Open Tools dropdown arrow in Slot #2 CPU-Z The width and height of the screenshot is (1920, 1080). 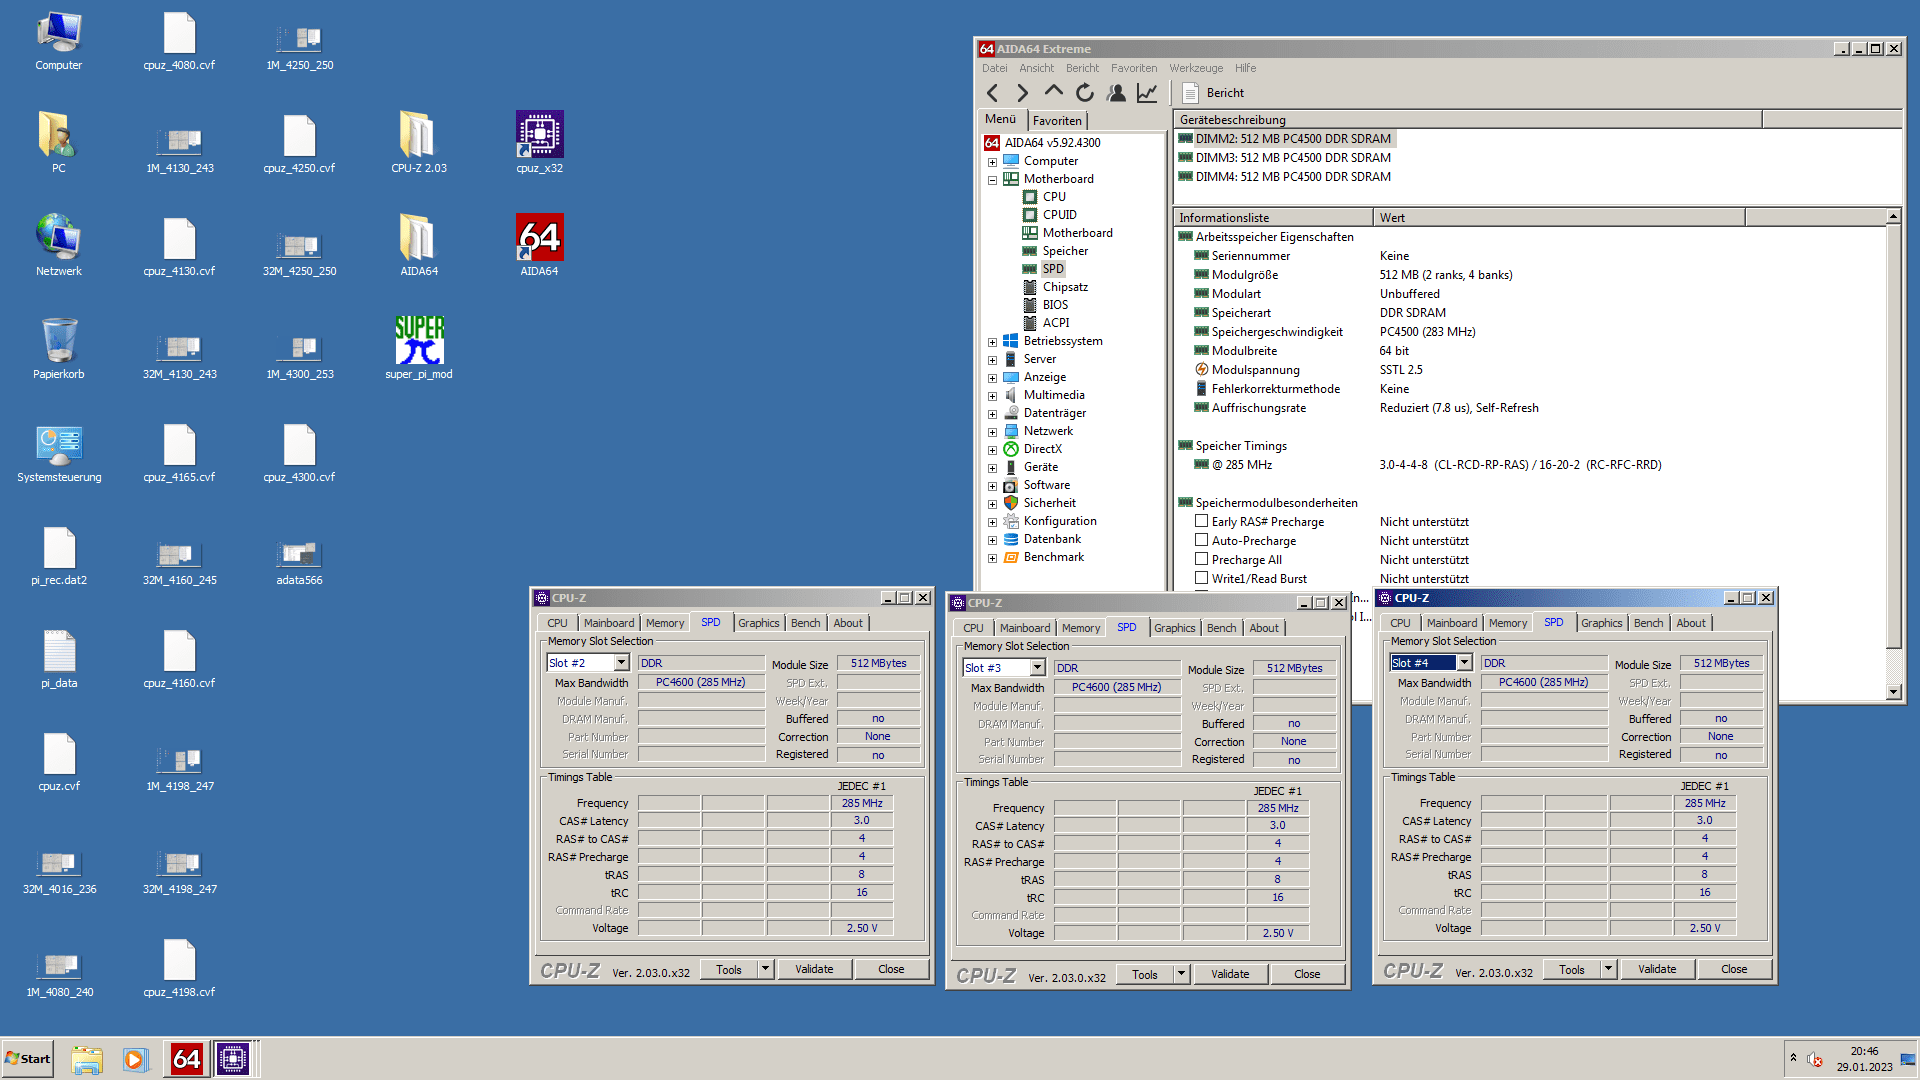[765, 969]
